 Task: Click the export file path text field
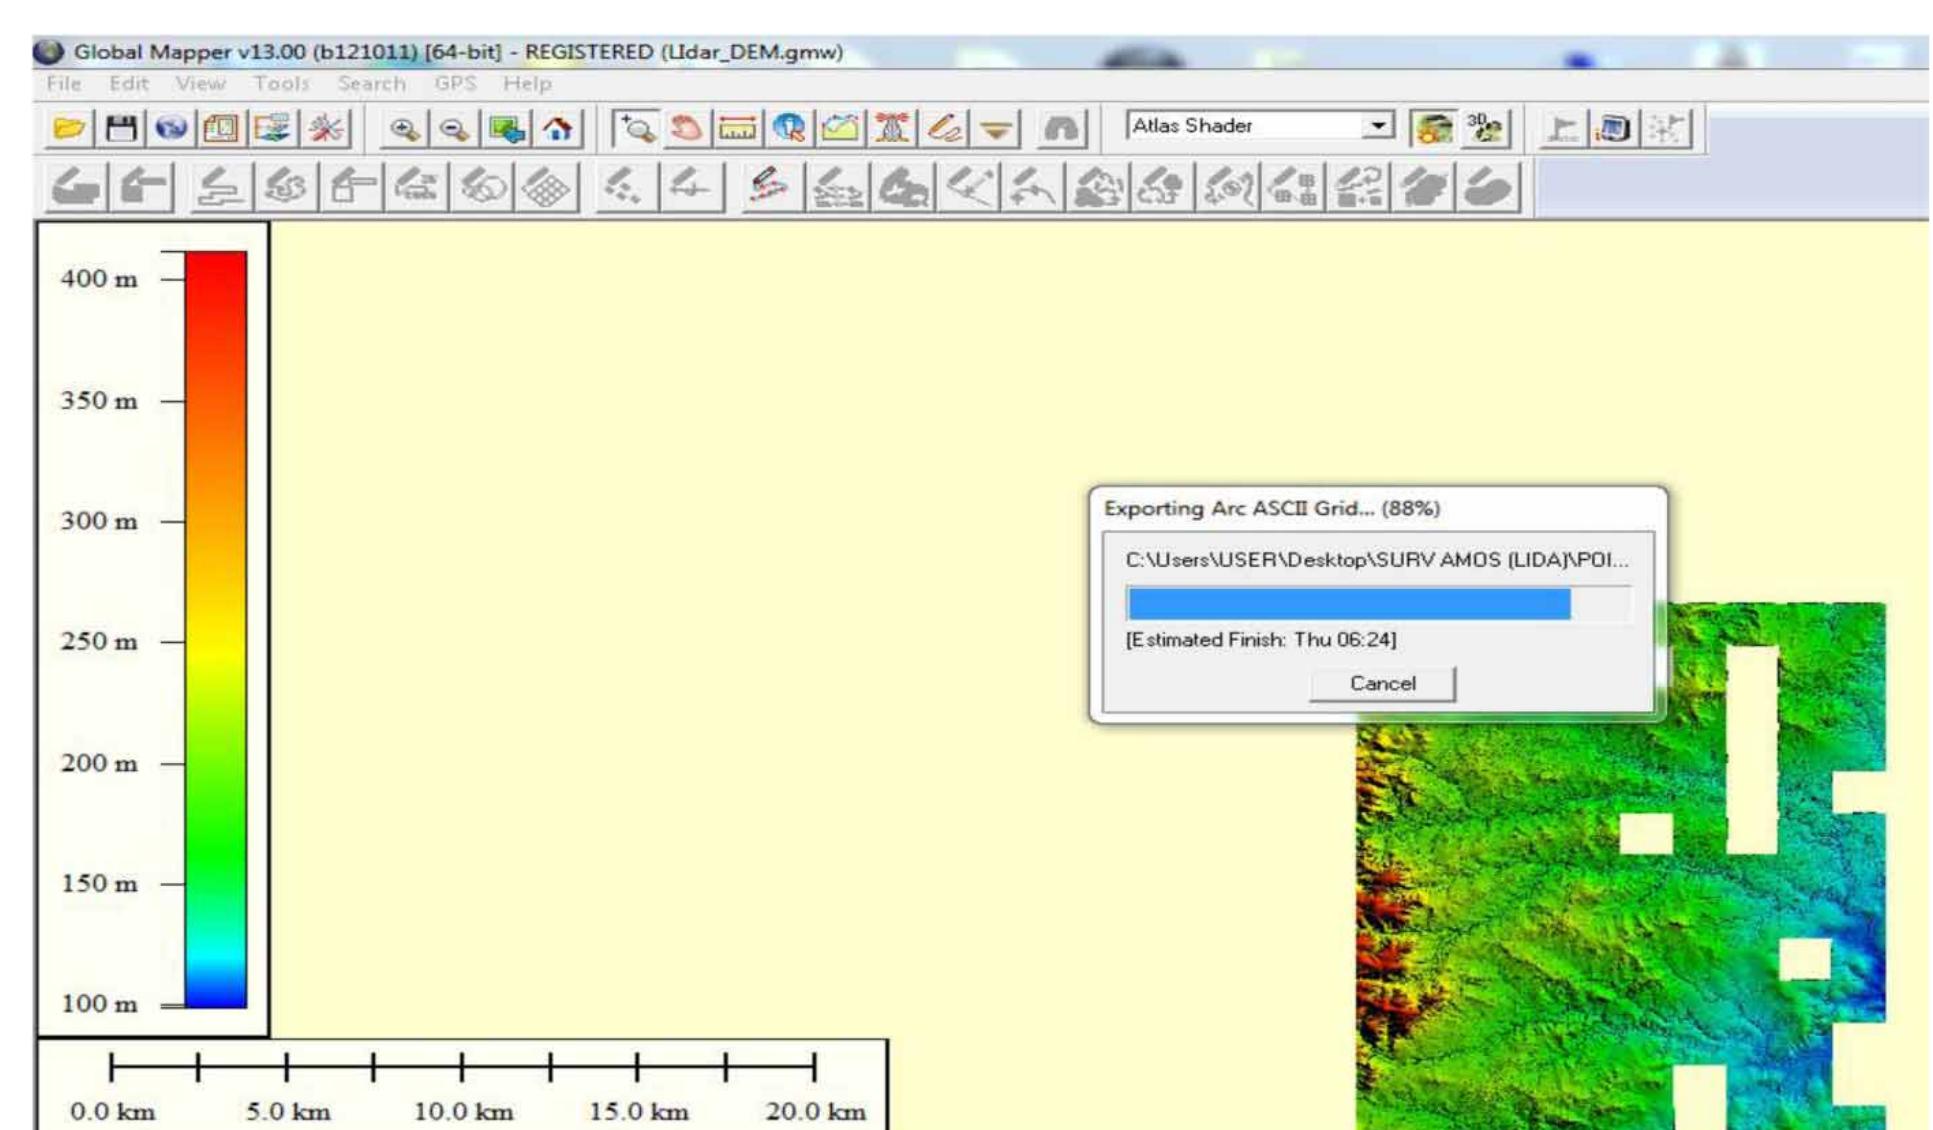[x=1376, y=560]
